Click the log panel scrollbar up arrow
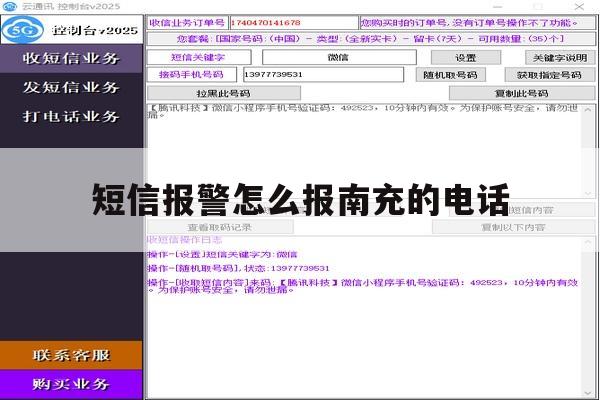This screenshot has width=600, height=400. pyautogui.click(x=588, y=242)
